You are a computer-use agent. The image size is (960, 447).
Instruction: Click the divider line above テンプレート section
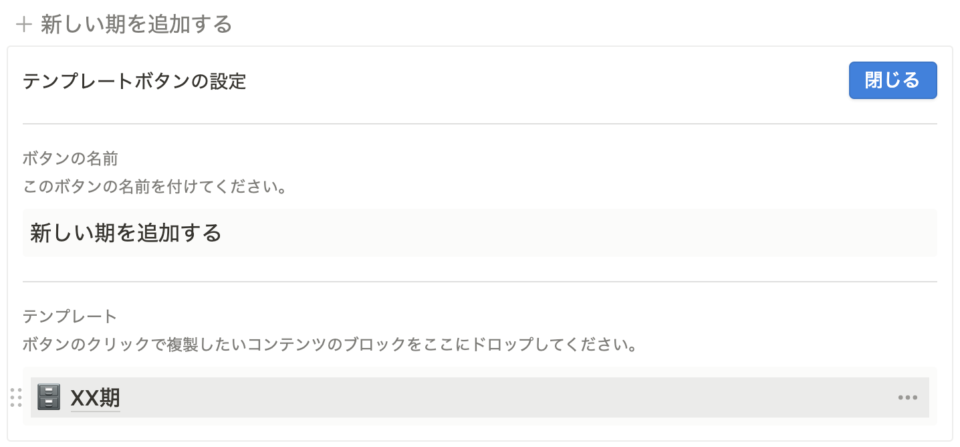point(480,282)
